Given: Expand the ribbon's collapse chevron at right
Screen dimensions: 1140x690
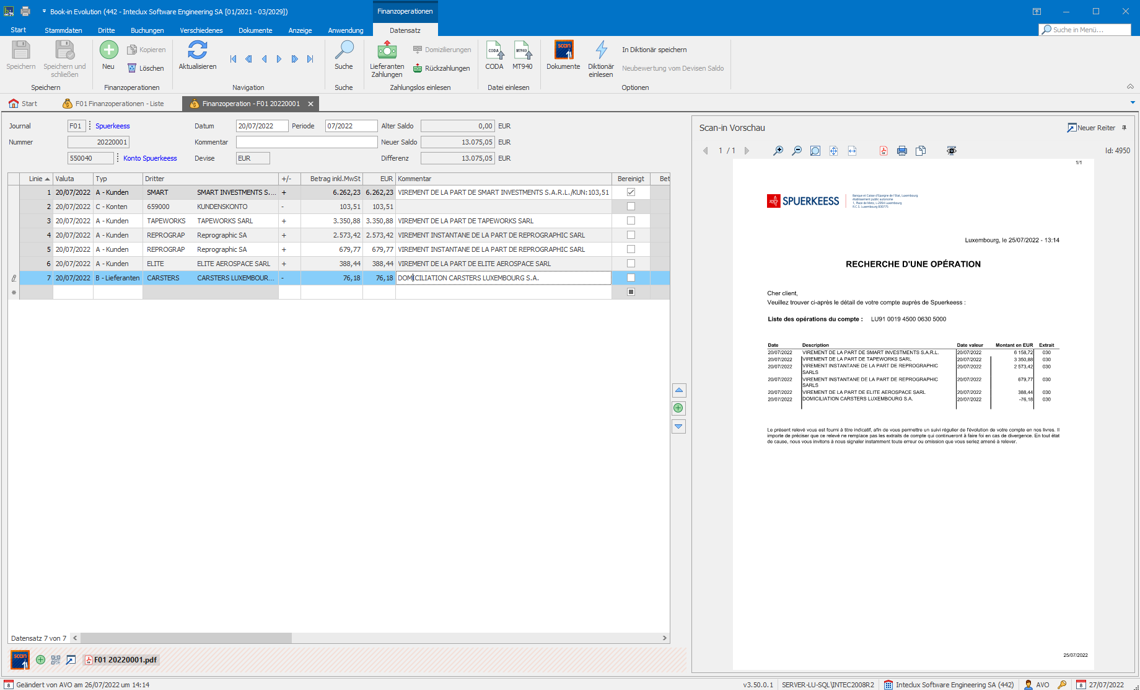Looking at the screenshot, I should [x=1130, y=87].
